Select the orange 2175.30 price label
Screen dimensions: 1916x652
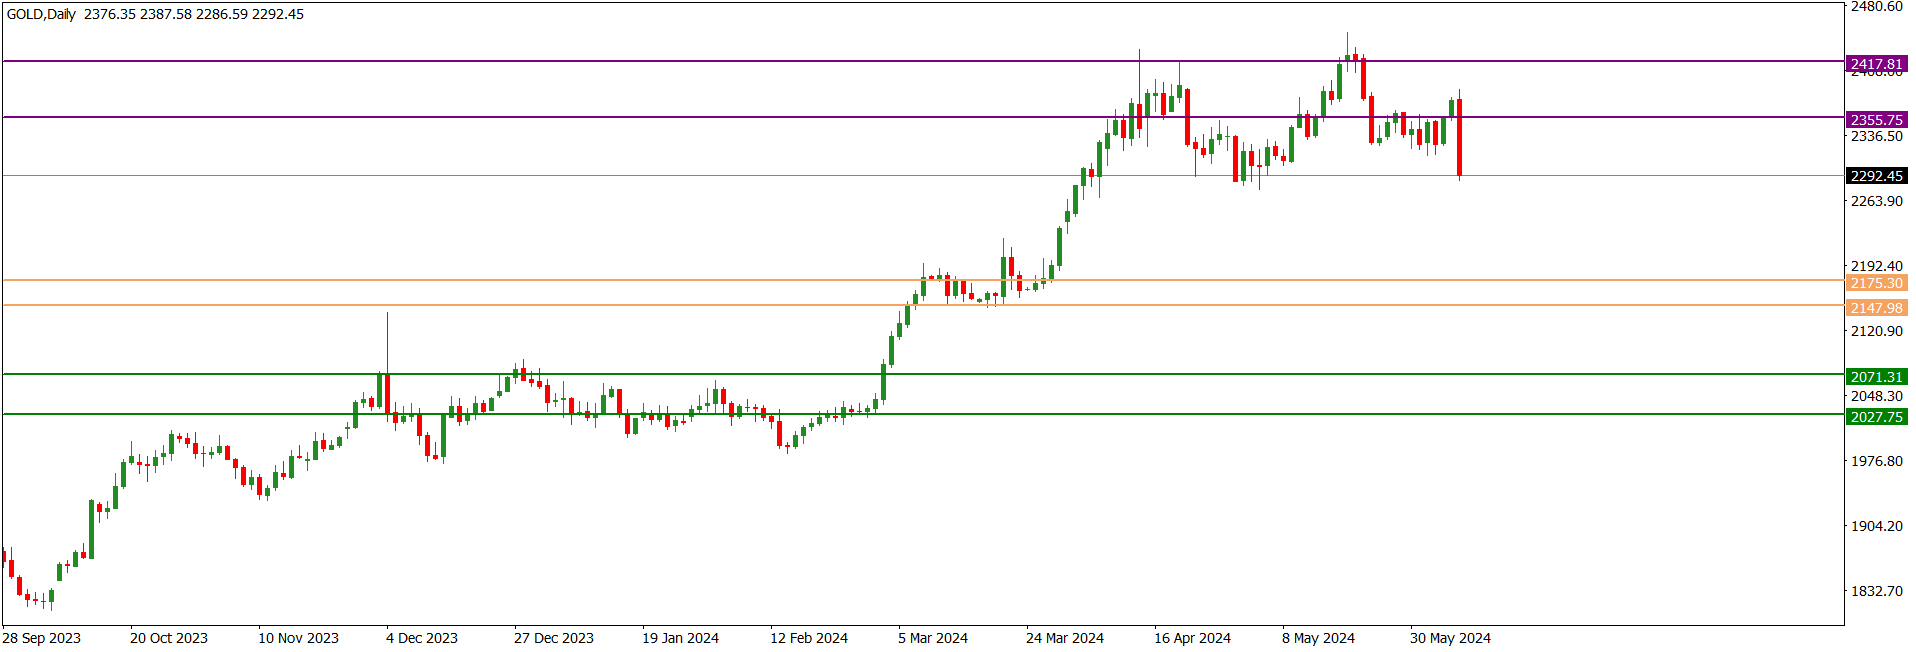pos(1876,283)
